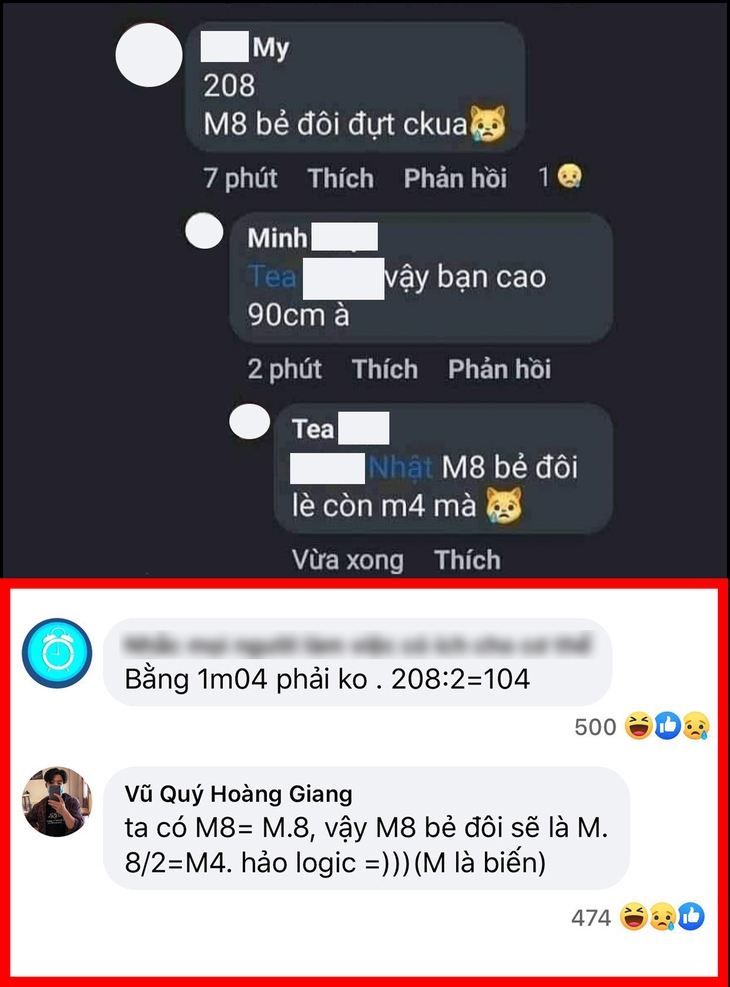Viewport: 730px width, 987px height.
Task: Click Thích under the 7 phút comment
Action: point(340,178)
